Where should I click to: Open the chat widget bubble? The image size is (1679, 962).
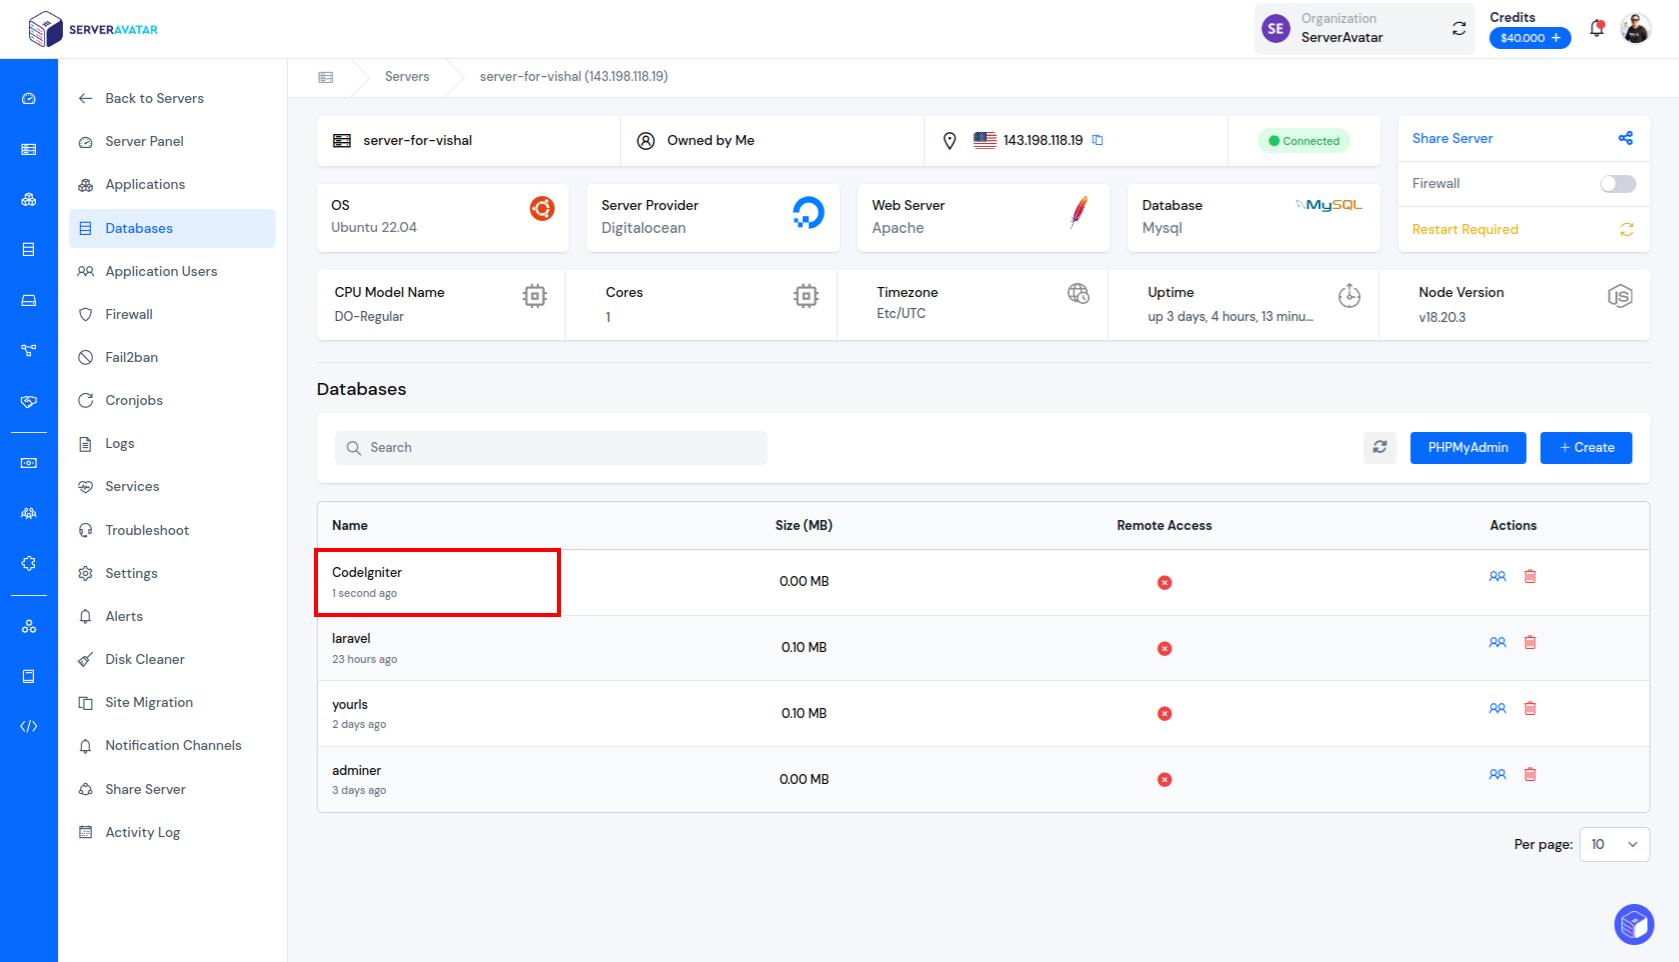1634,924
